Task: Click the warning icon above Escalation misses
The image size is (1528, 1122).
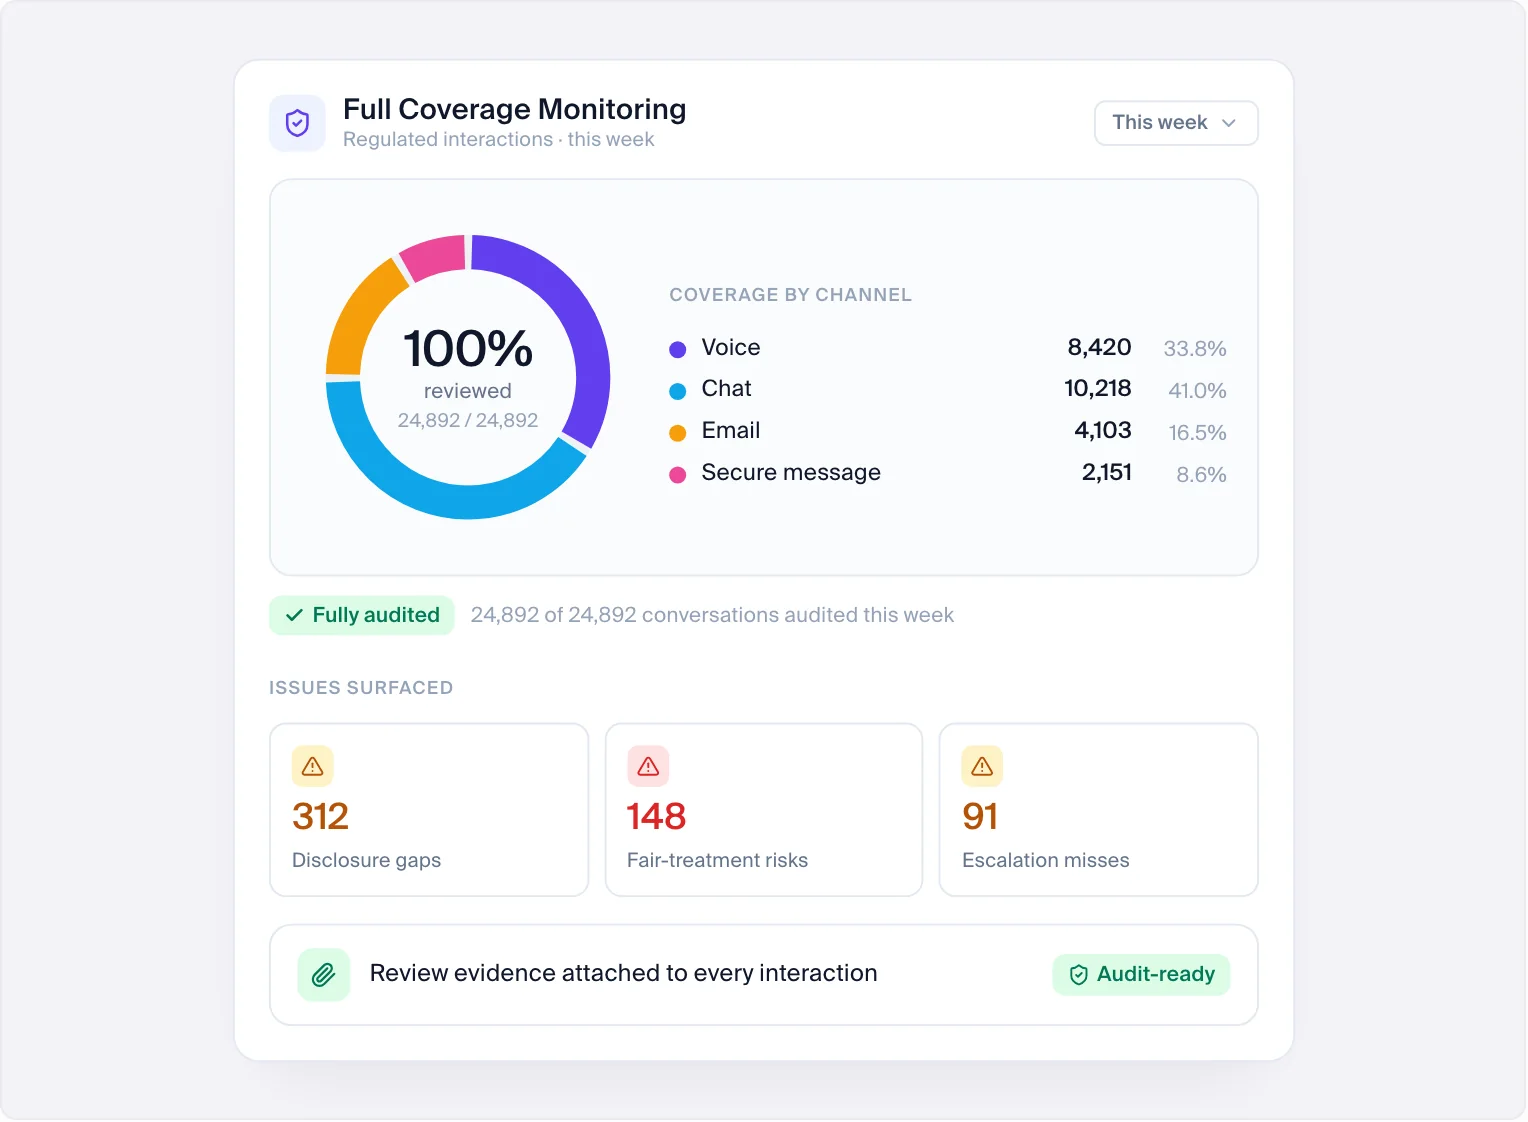Action: (x=982, y=766)
